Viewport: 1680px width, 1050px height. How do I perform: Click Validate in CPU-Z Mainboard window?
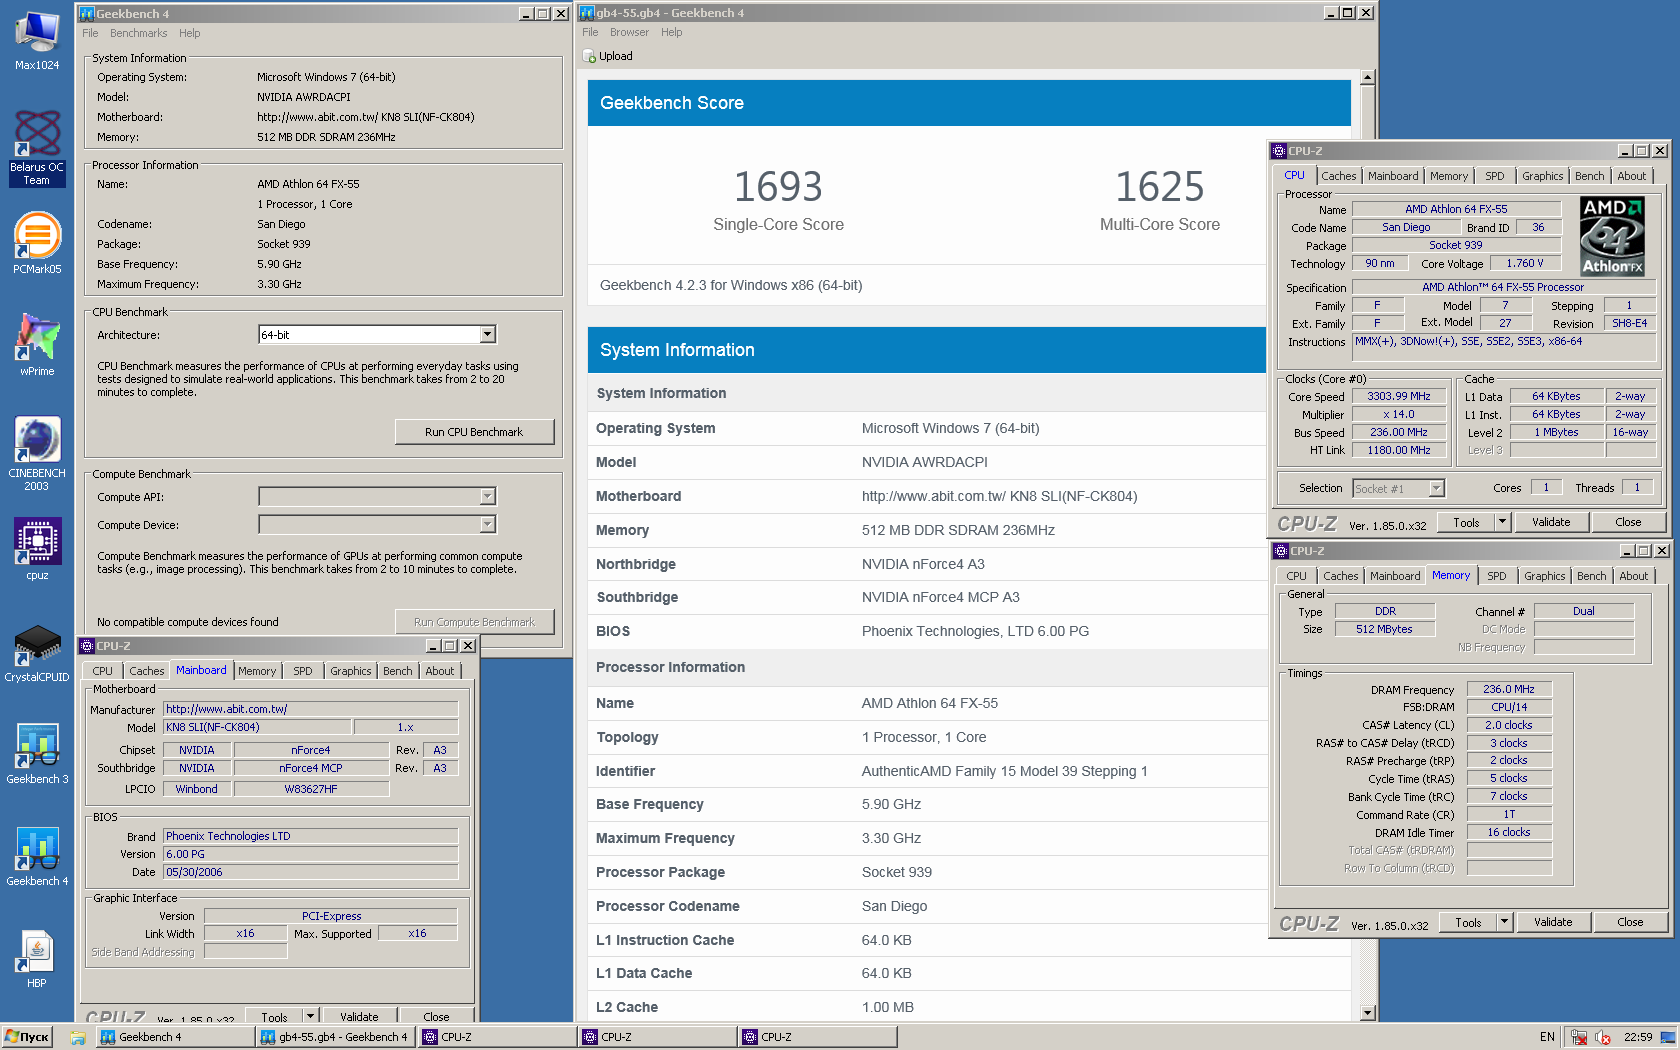pos(359,1016)
